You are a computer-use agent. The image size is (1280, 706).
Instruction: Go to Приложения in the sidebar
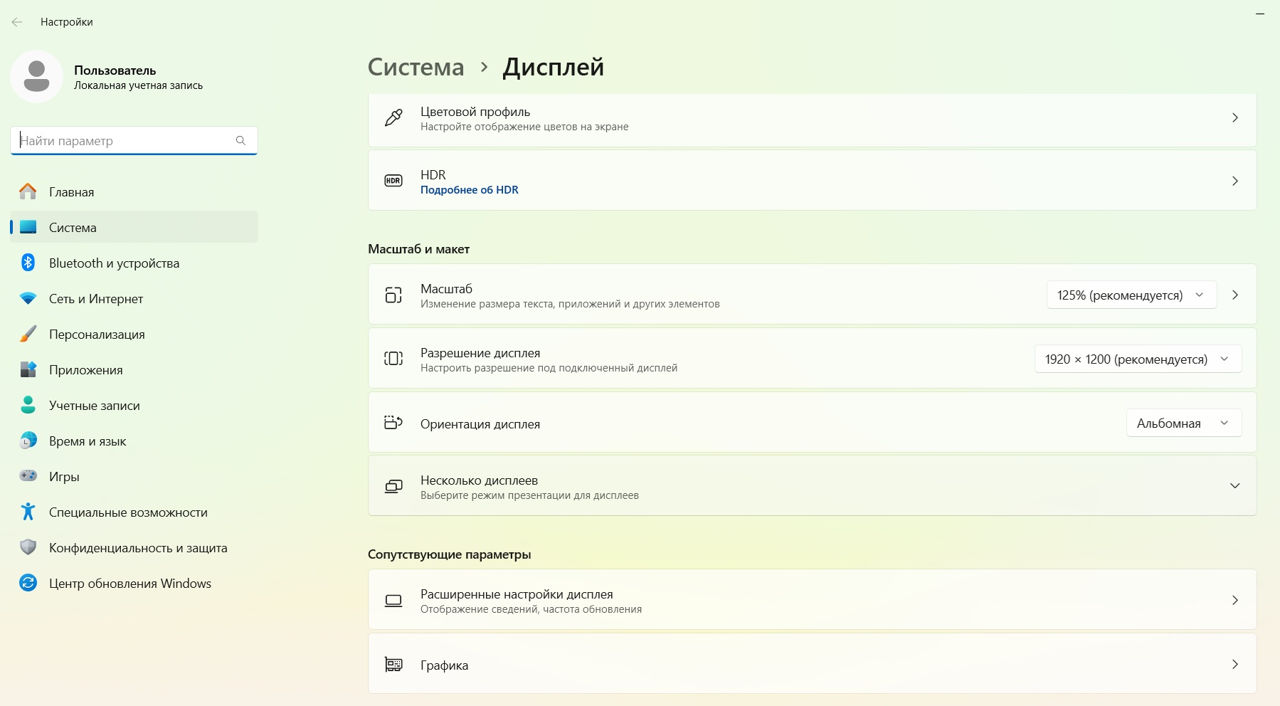click(x=86, y=370)
